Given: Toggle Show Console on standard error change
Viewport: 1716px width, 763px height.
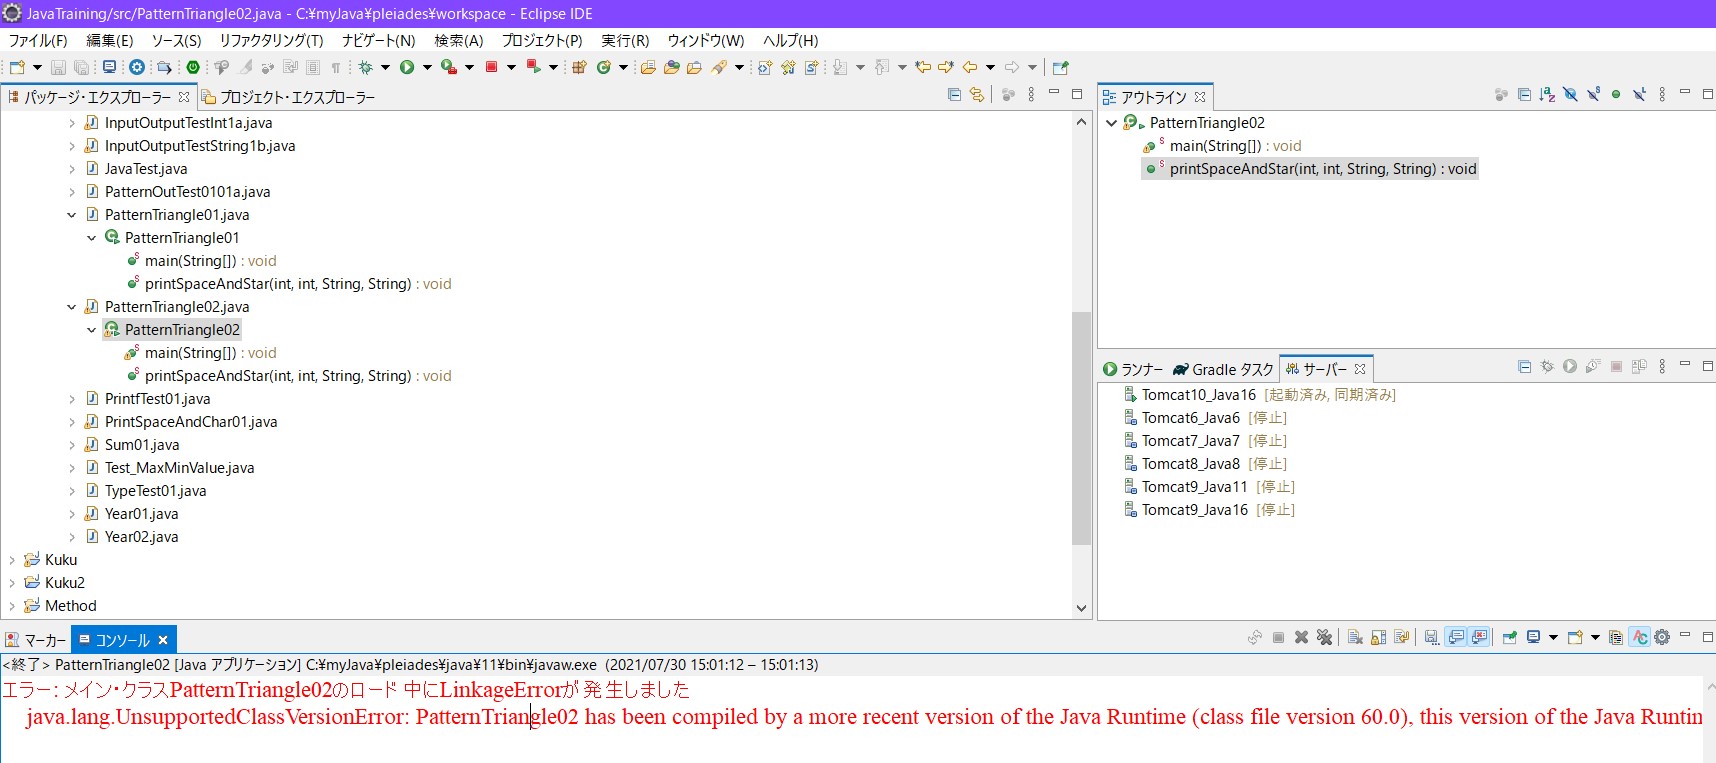Looking at the screenshot, I should point(1479,637).
